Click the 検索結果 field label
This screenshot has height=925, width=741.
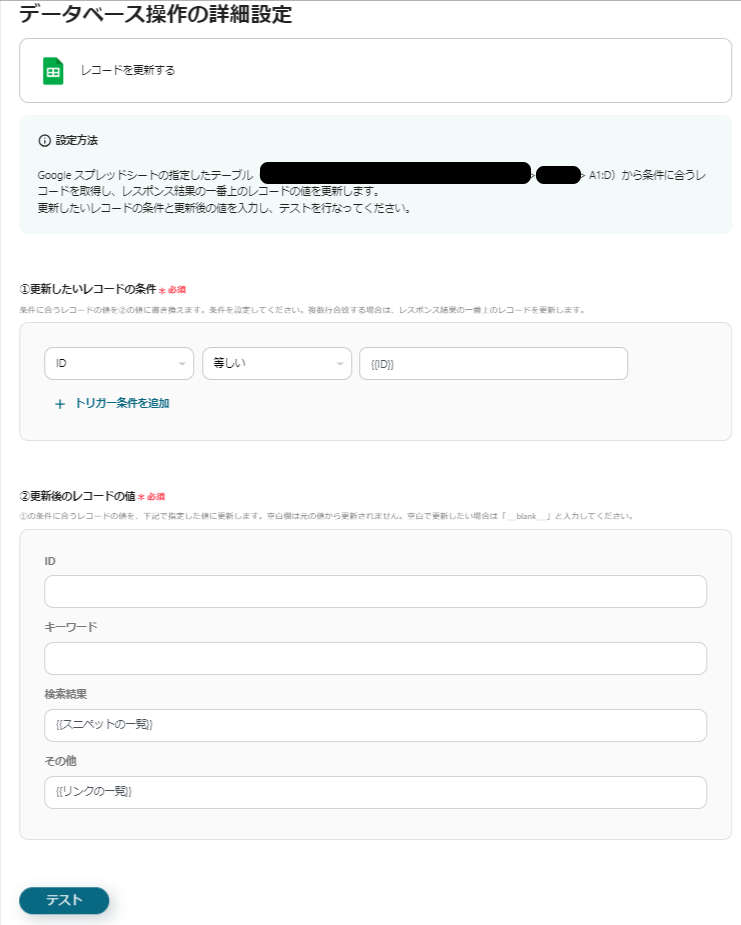pyautogui.click(x=66, y=694)
